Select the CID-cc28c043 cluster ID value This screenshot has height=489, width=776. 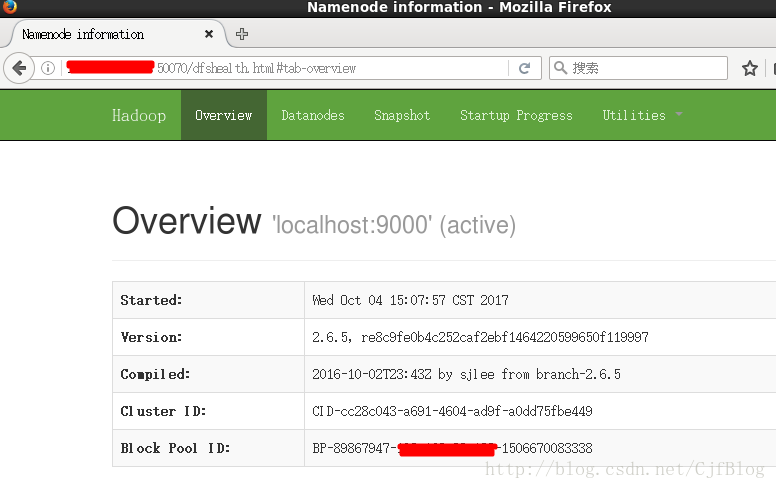tap(452, 411)
